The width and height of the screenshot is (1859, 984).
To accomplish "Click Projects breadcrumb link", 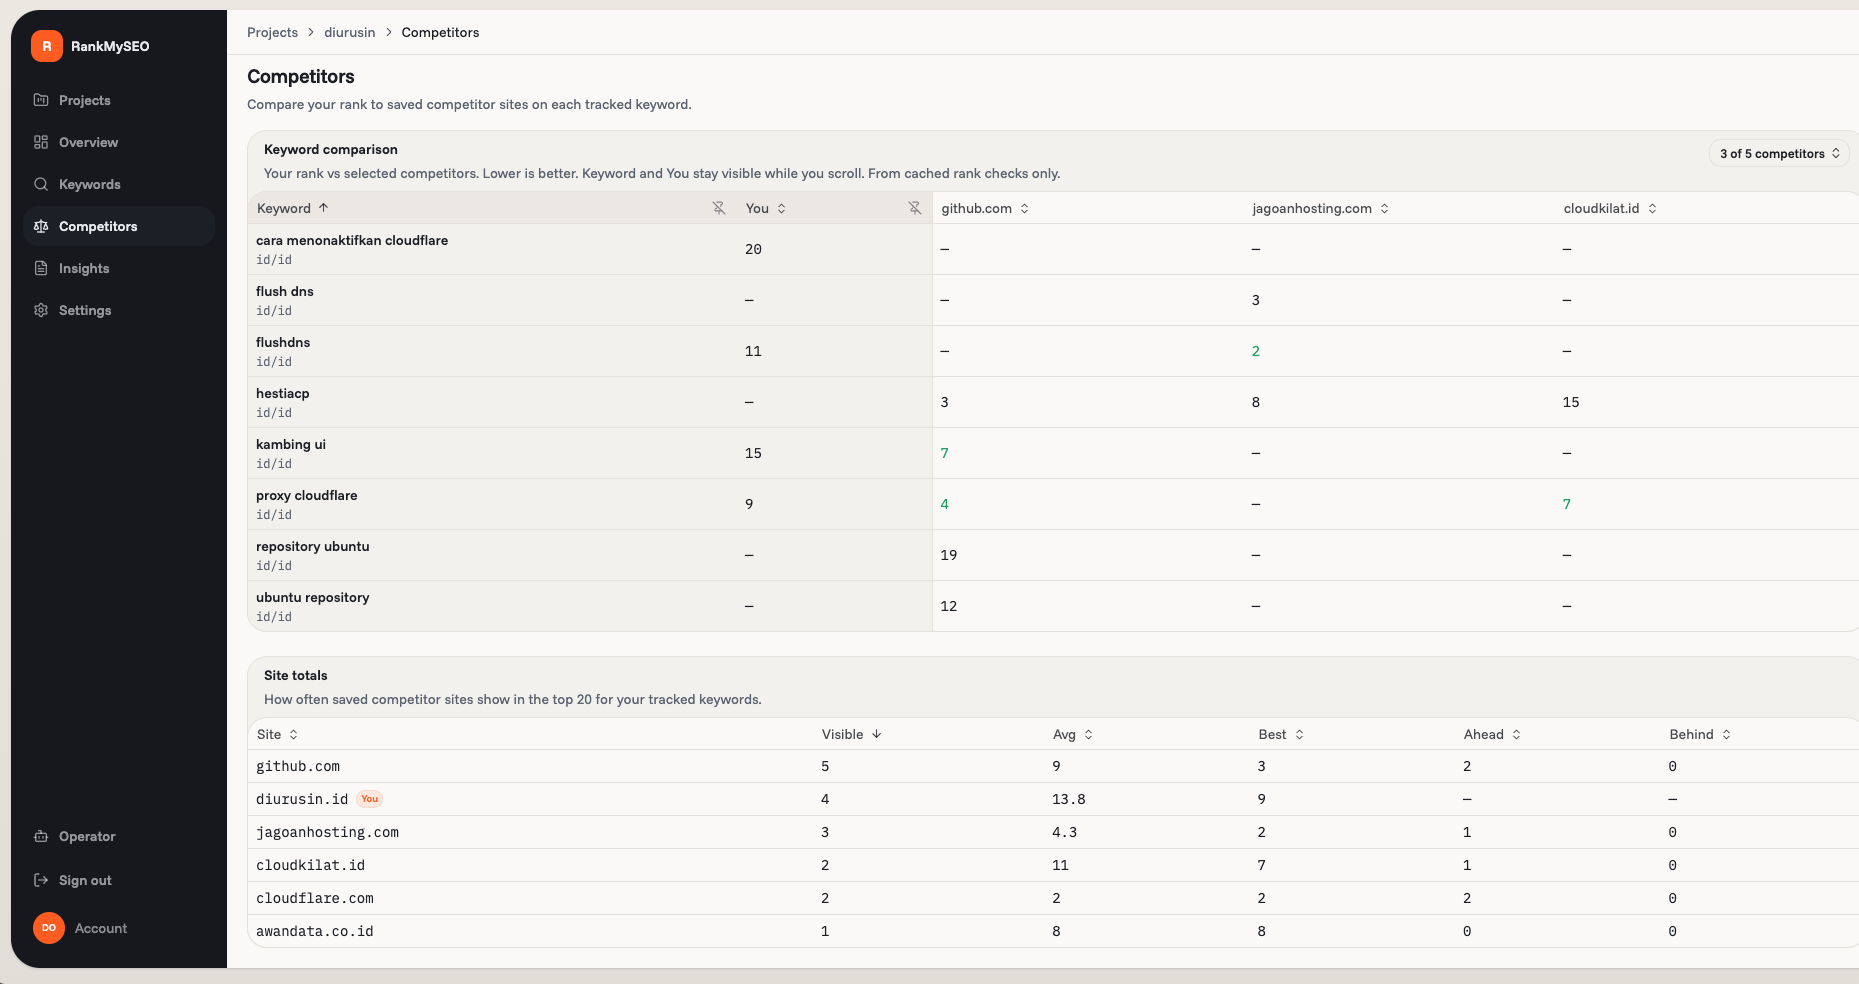I will pyautogui.click(x=272, y=32).
